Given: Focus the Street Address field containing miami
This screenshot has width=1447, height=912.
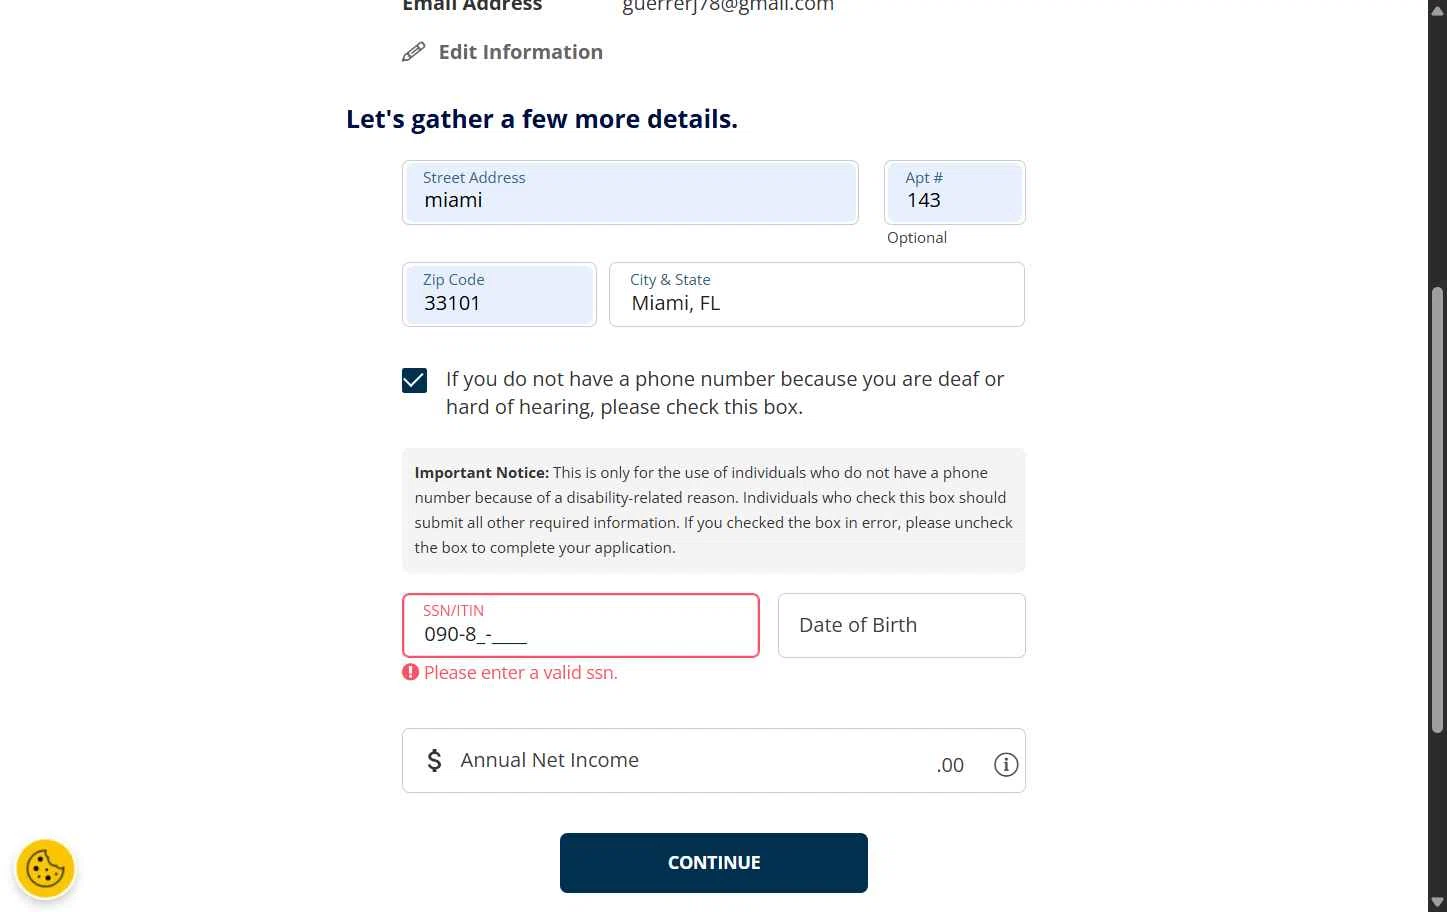Looking at the screenshot, I should click(630, 192).
